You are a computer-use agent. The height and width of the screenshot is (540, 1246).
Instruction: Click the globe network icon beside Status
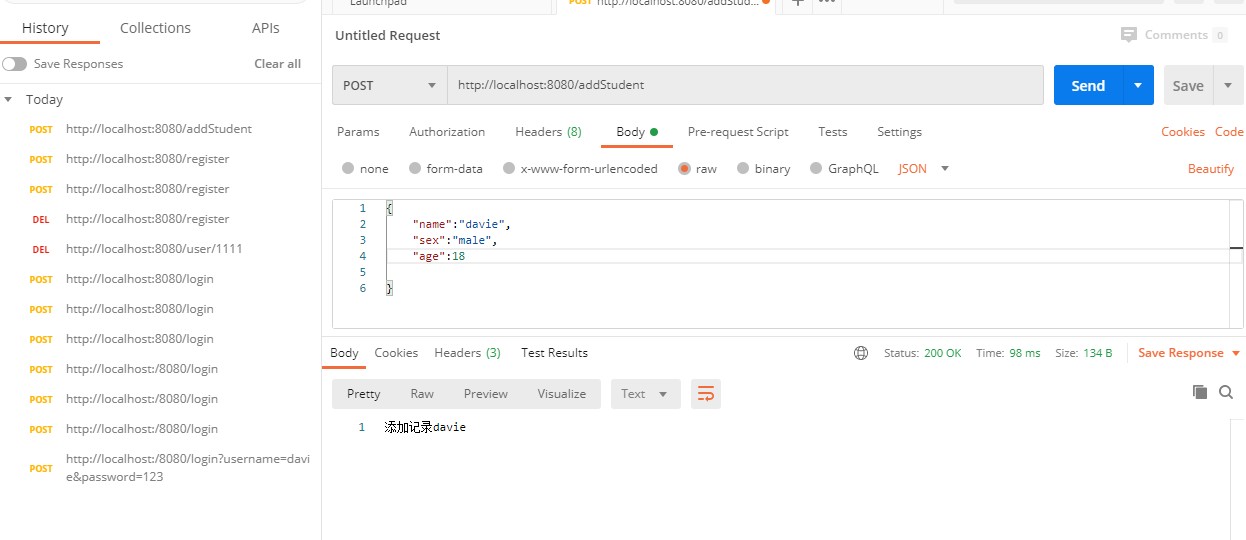tap(861, 353)
